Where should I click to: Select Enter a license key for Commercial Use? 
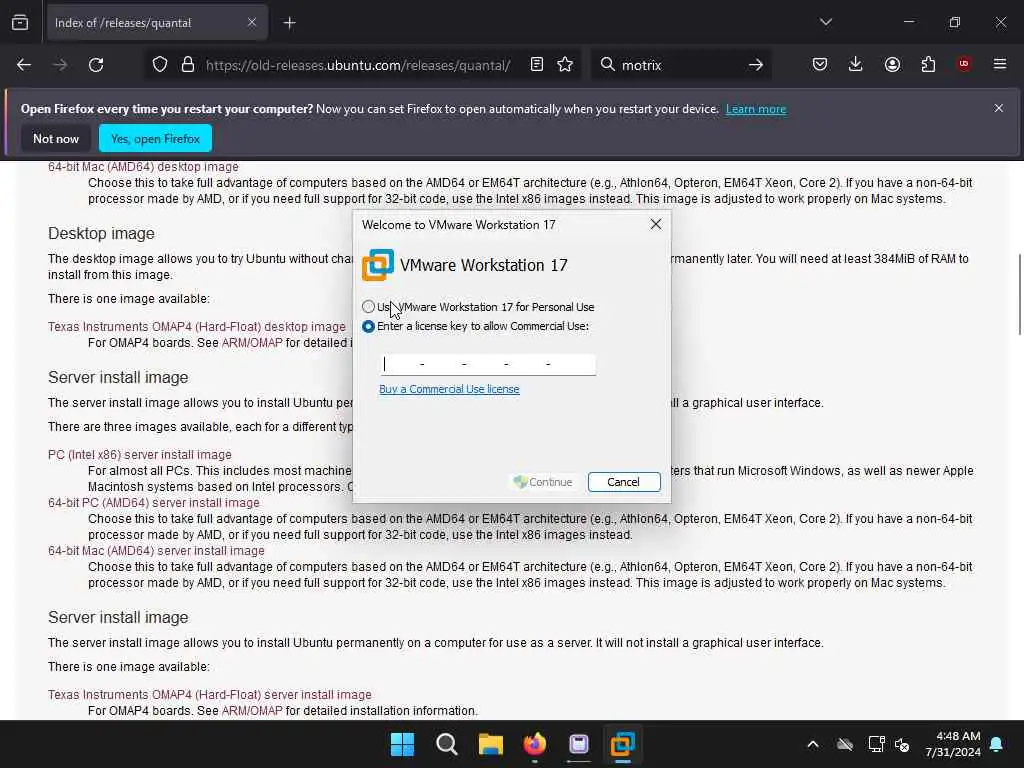(368, 326)
